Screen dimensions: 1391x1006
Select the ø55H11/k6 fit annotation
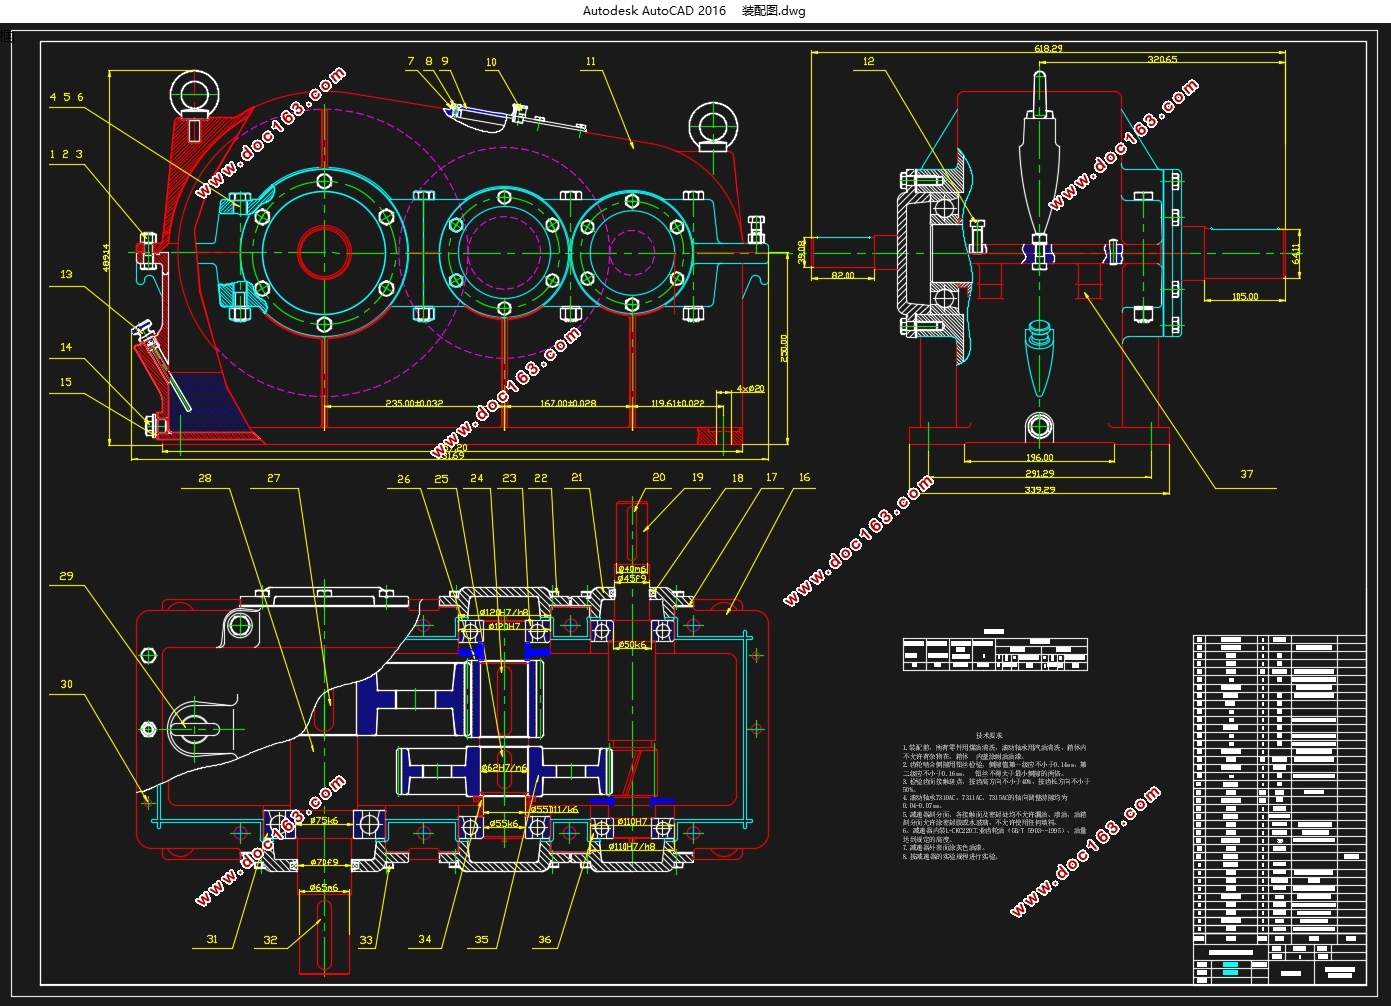point(553,809)
